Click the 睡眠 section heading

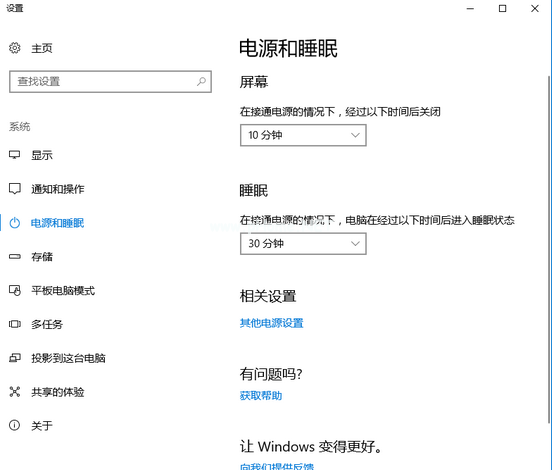(254, 190)
